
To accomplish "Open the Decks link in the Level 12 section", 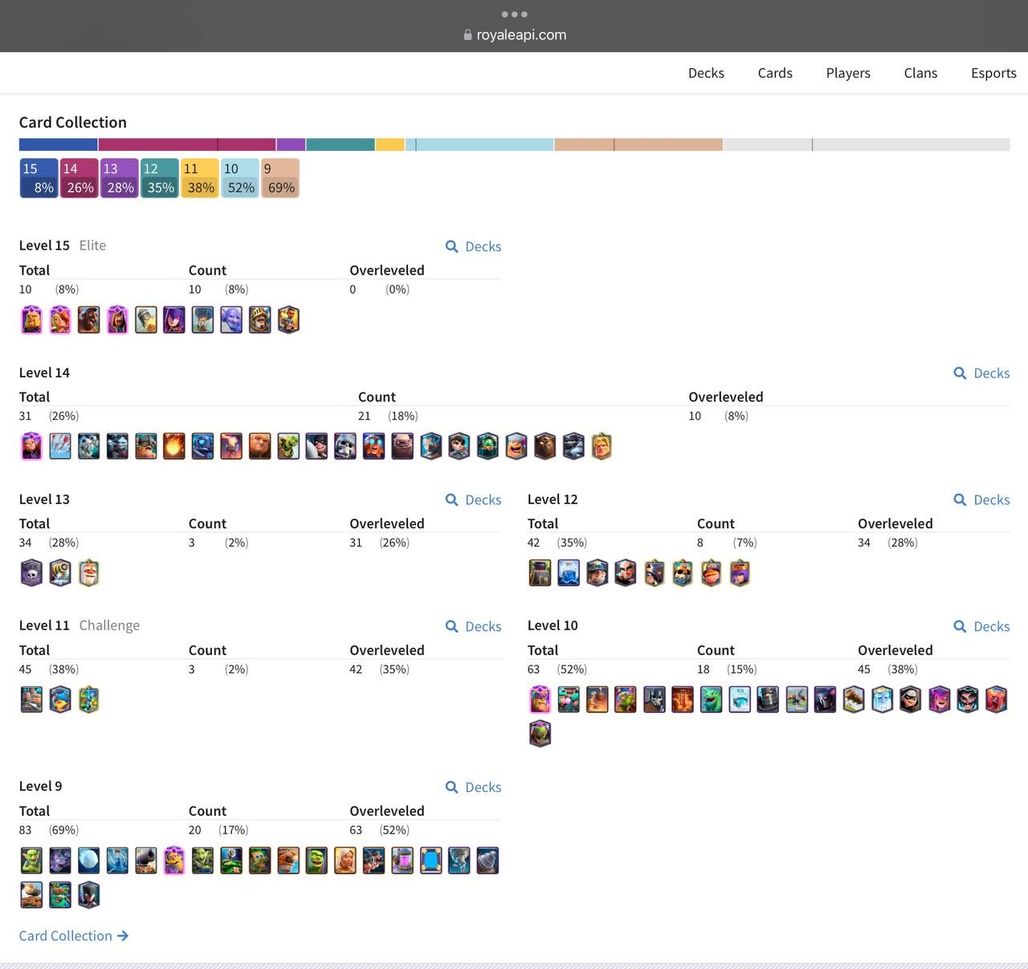I will 981,500.
